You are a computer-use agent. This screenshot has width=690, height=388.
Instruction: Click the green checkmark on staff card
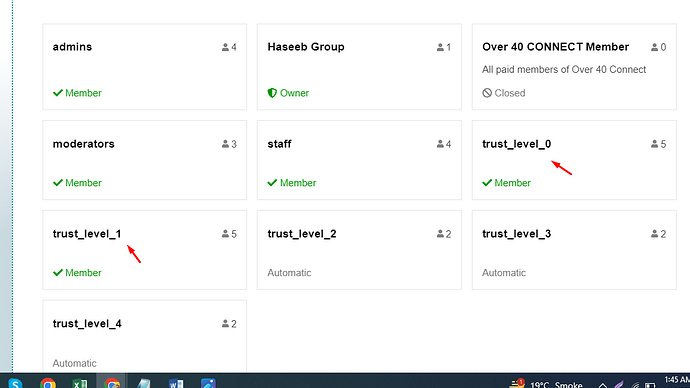[x=272, y=183]
